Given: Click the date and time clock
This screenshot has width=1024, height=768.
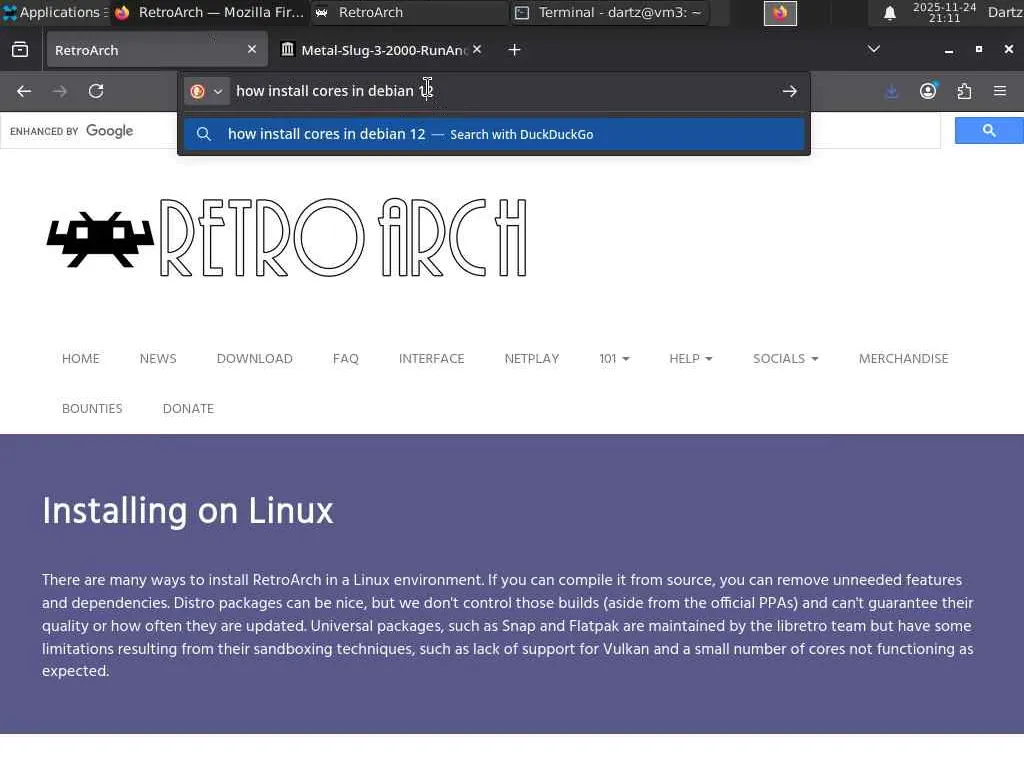Looking at the screenshot, I should (x=944, y=12).
